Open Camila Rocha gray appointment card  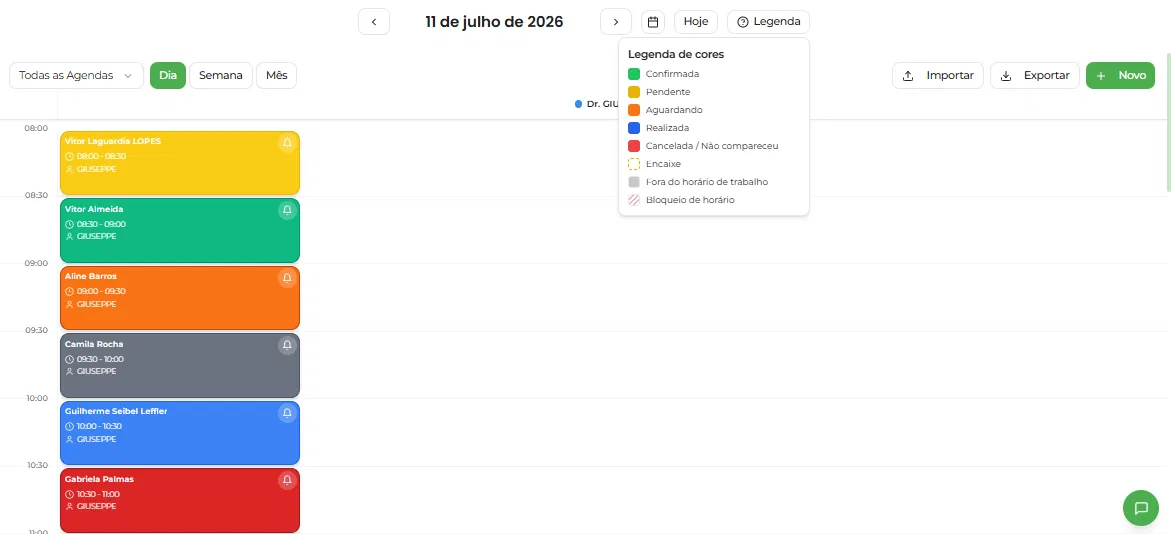[180, 365]
